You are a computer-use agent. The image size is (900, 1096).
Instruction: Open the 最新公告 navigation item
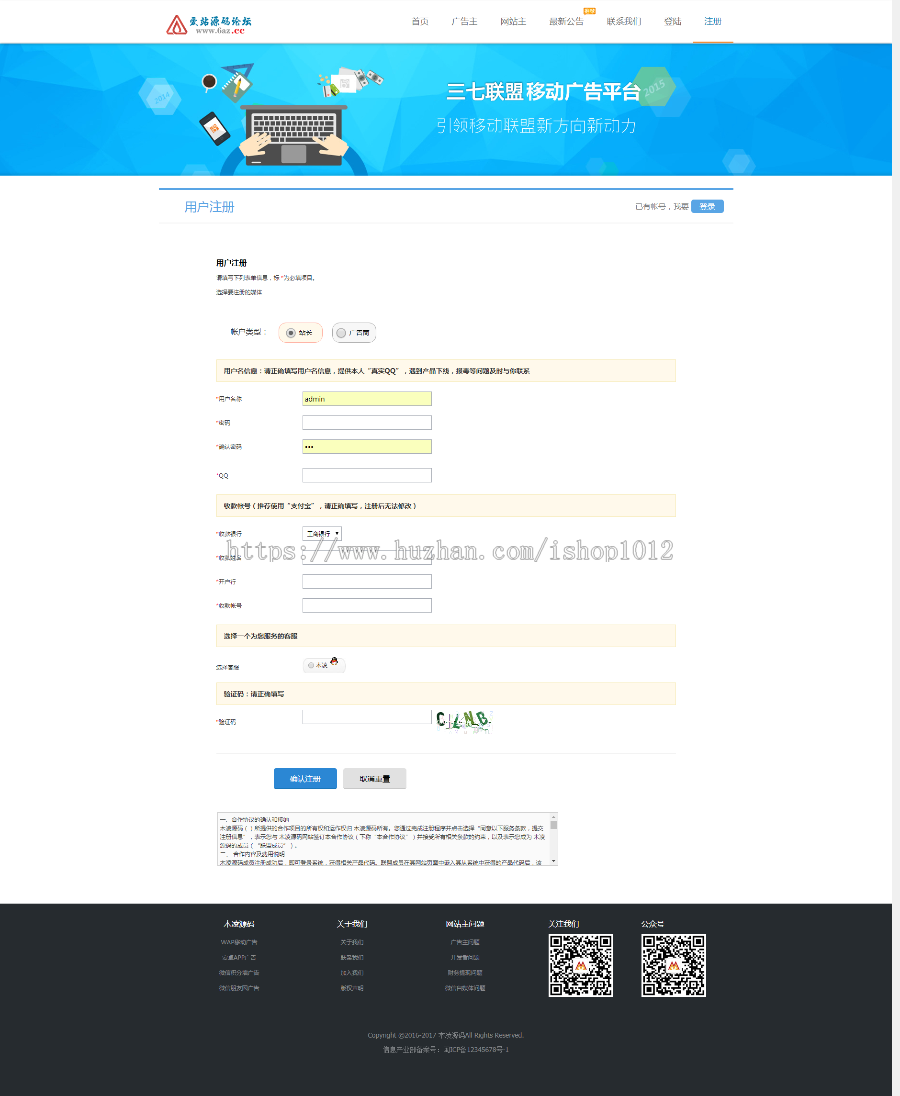coord(566,22)
